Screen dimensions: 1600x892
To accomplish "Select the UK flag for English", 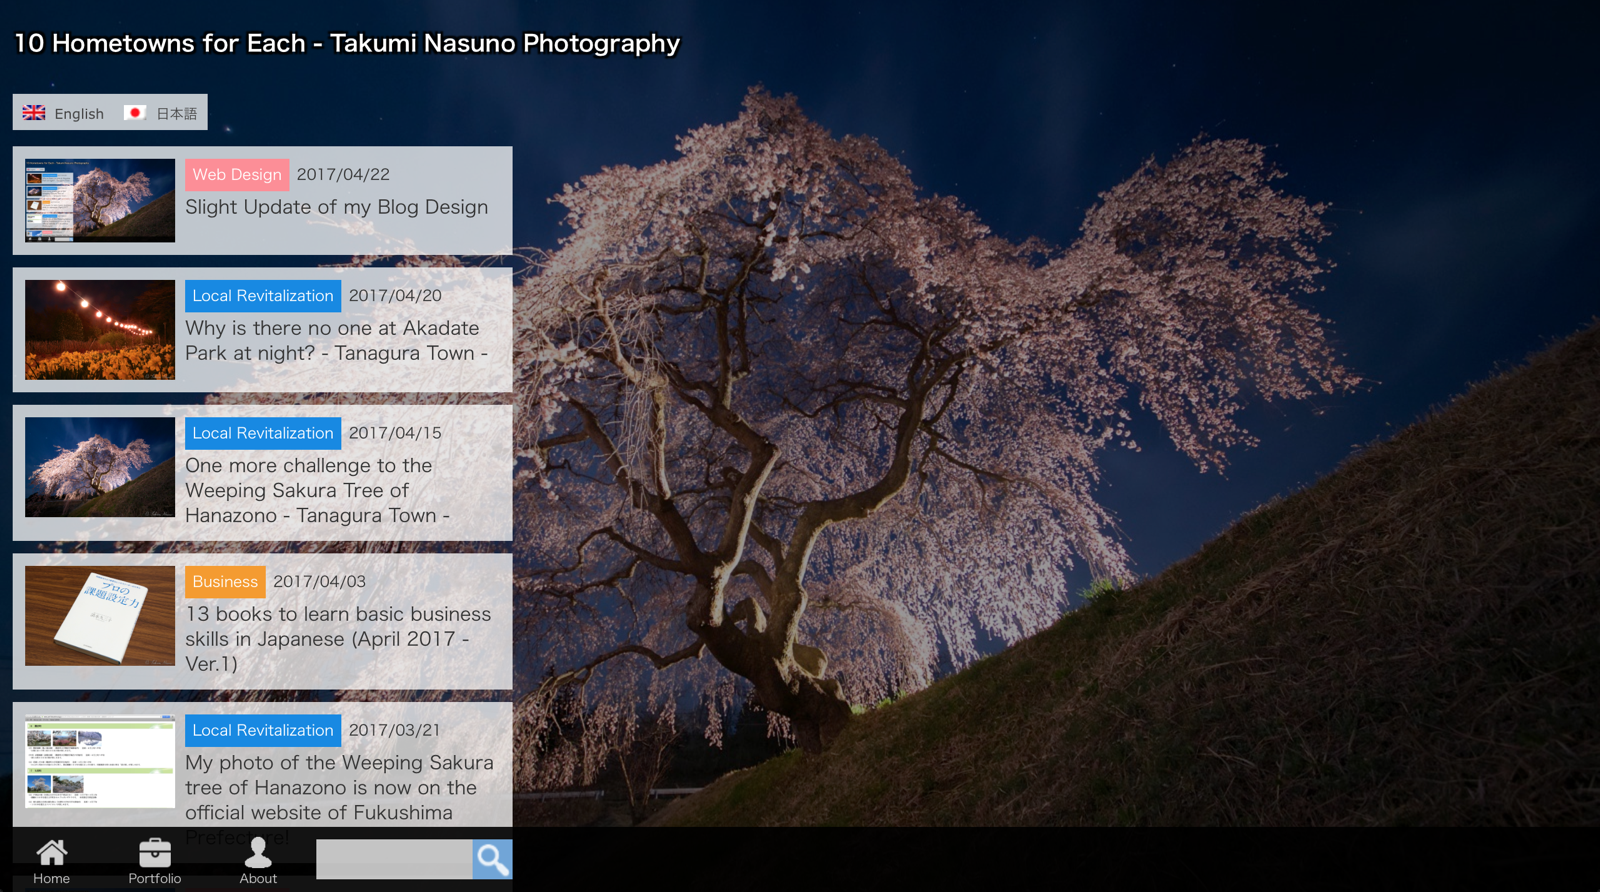I will [x=34, y=113].
